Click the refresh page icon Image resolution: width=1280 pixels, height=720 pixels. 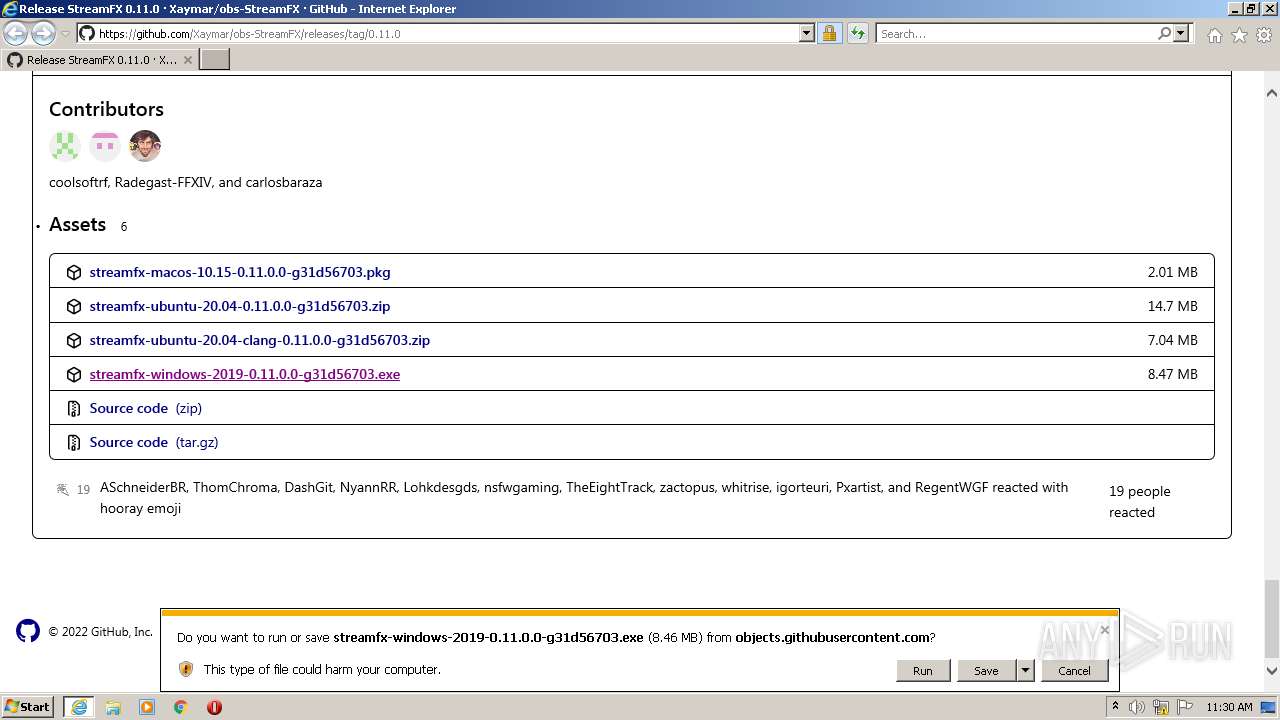pos(858,33)
